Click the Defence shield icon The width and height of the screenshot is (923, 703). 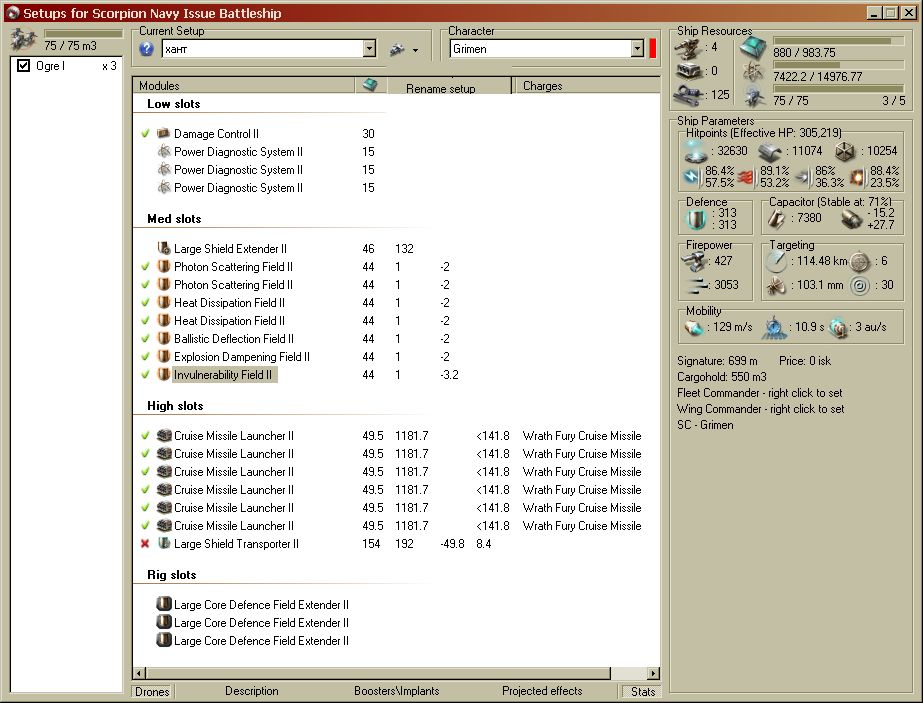tap(696, 219)
